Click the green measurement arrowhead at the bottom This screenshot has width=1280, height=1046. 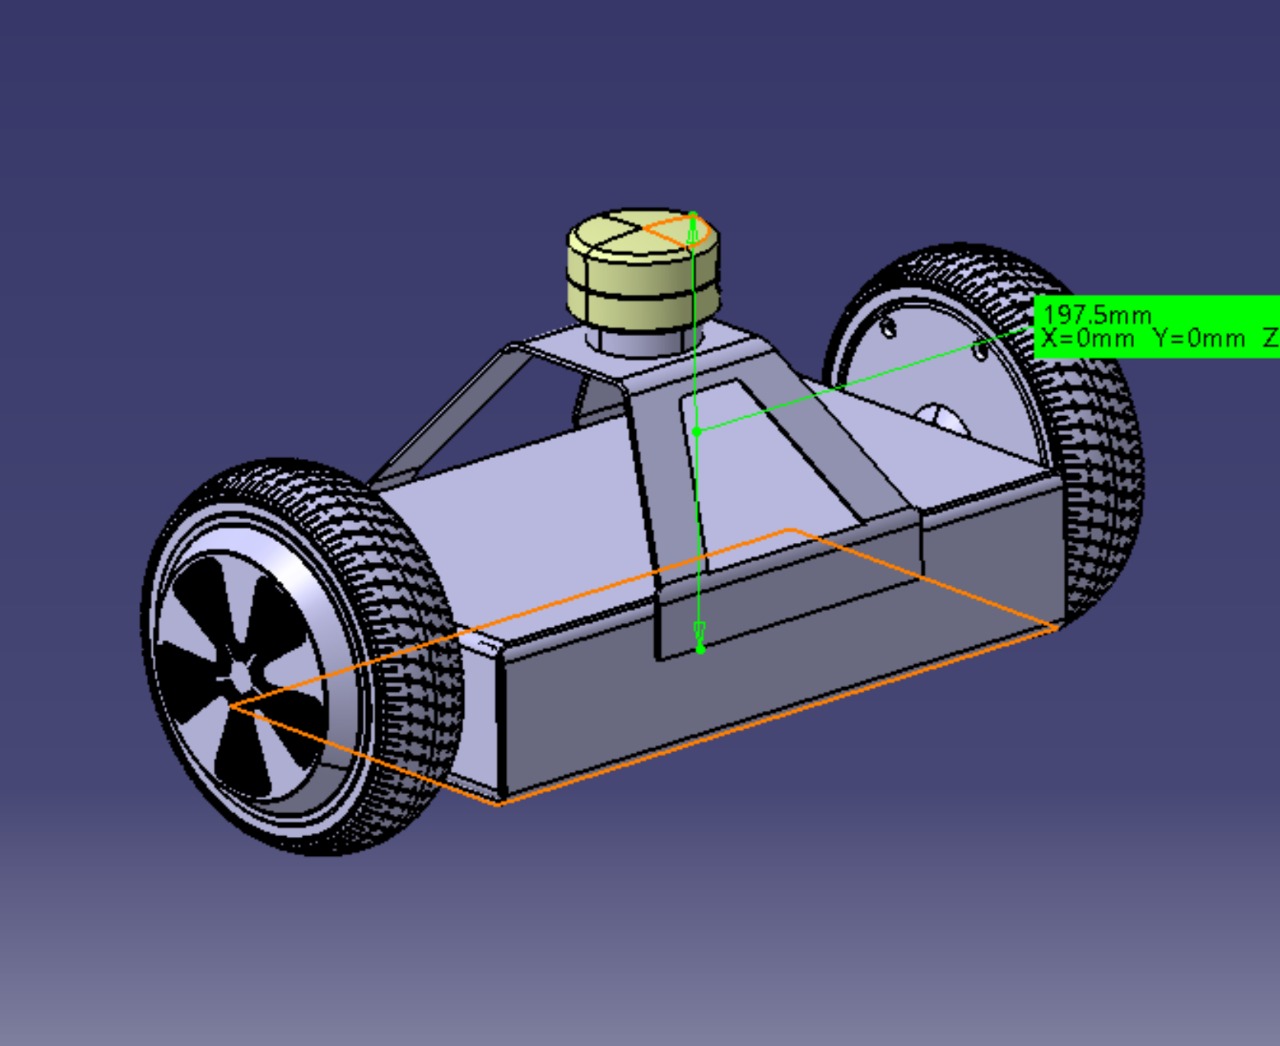coord(699,635)
